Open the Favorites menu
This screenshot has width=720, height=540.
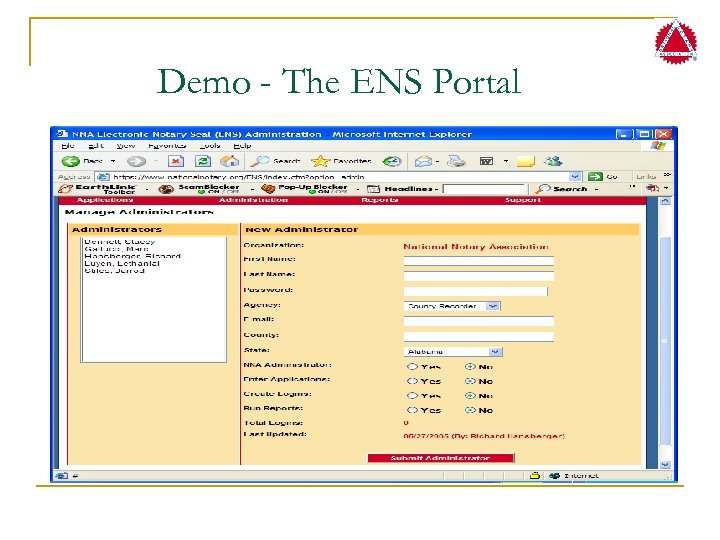167,146
